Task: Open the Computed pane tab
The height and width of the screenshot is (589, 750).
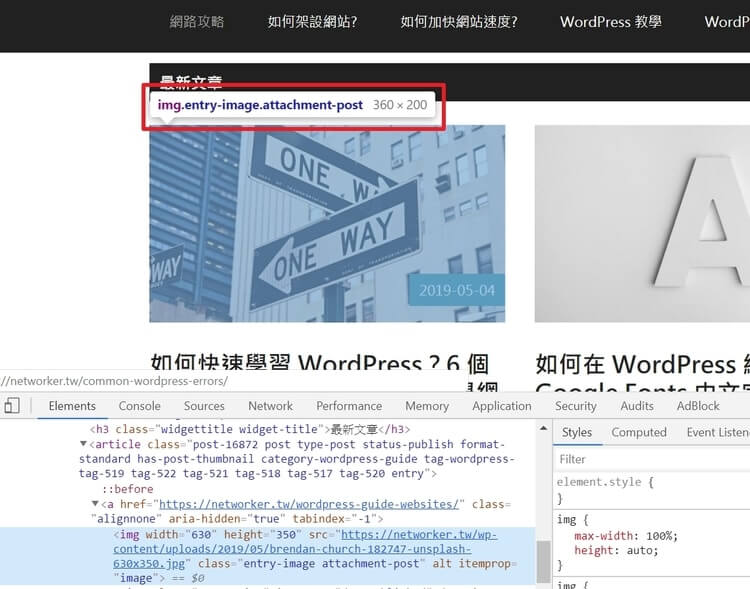Action: [x=639, y=432]
